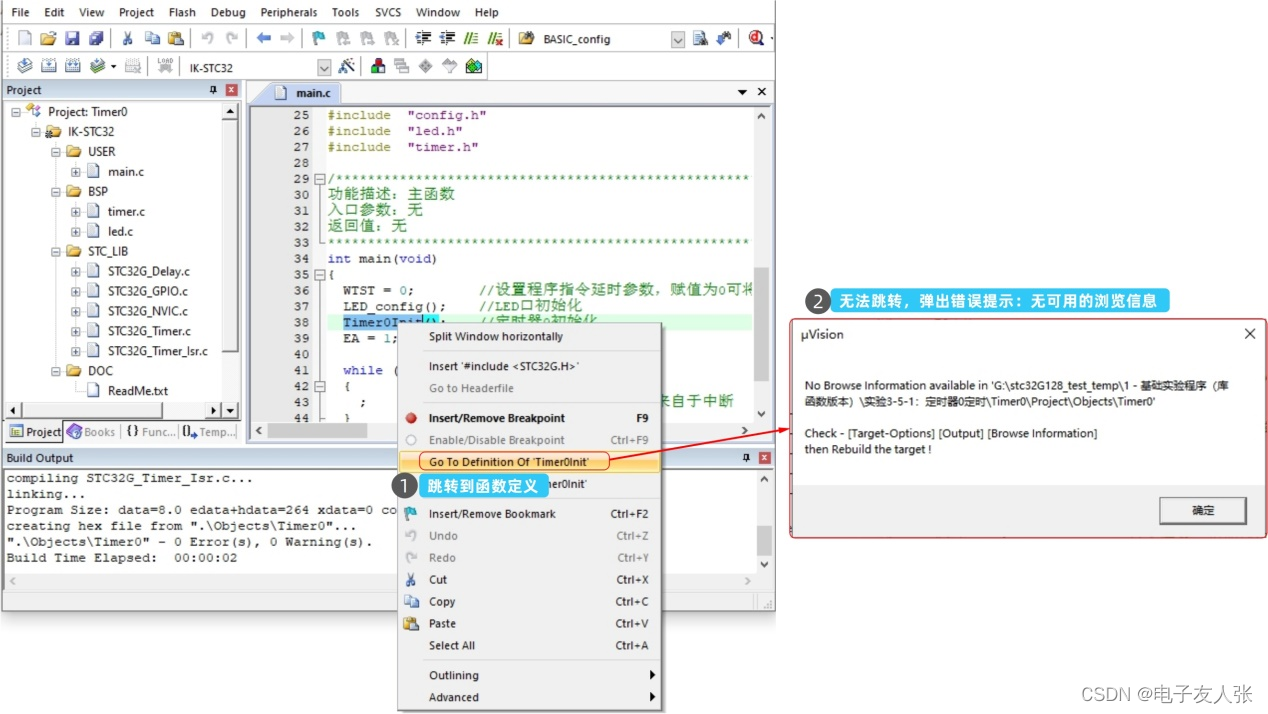
Task: Expand the STC32G_GPIO.c tree node
Action: pos(76,292)
